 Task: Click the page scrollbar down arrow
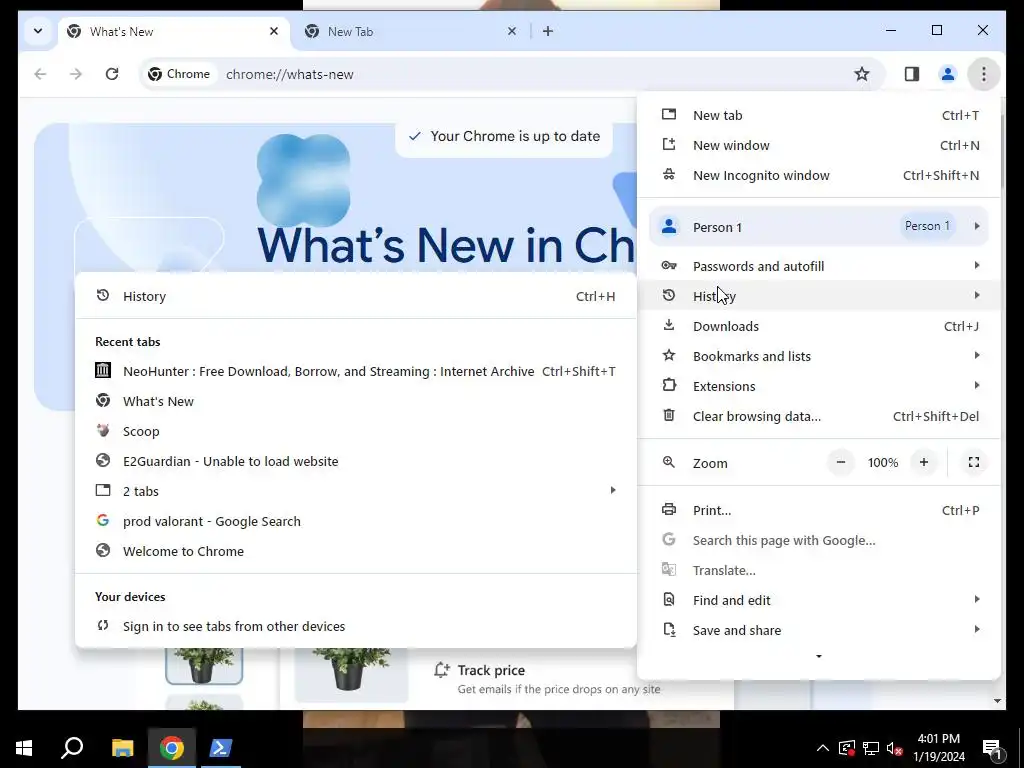coord(997,701)
